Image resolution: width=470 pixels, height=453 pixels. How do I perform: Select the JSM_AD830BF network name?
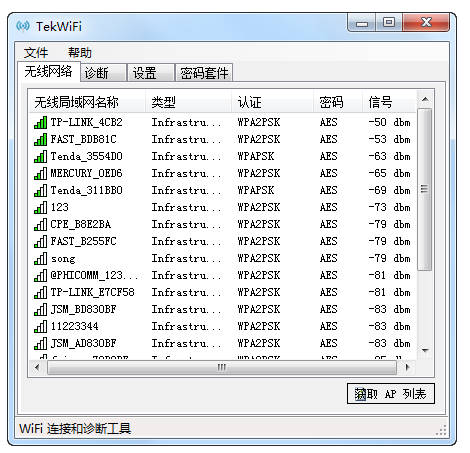tap(83, 343)
